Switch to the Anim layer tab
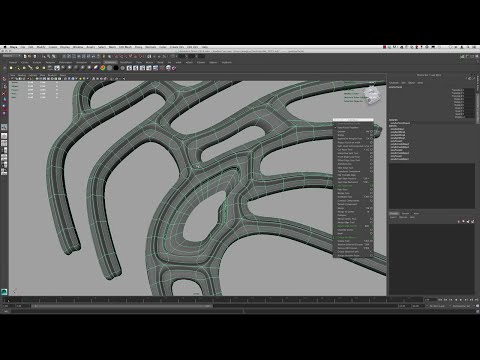 click(x=417, y=213)
